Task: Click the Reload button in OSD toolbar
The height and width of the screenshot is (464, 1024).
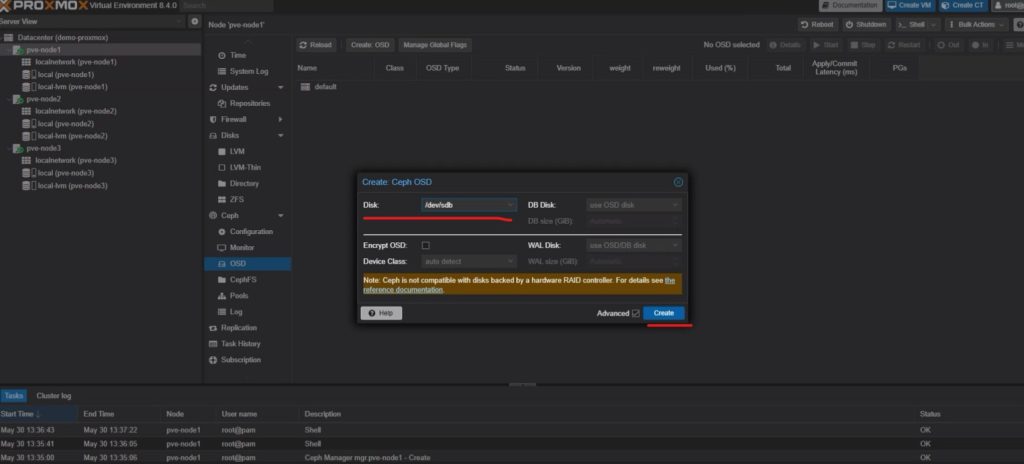Action: tap(315, 45)
